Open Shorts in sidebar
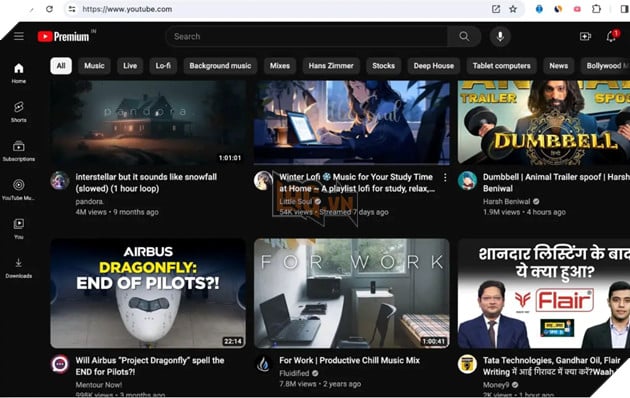 tap(18, 112)
